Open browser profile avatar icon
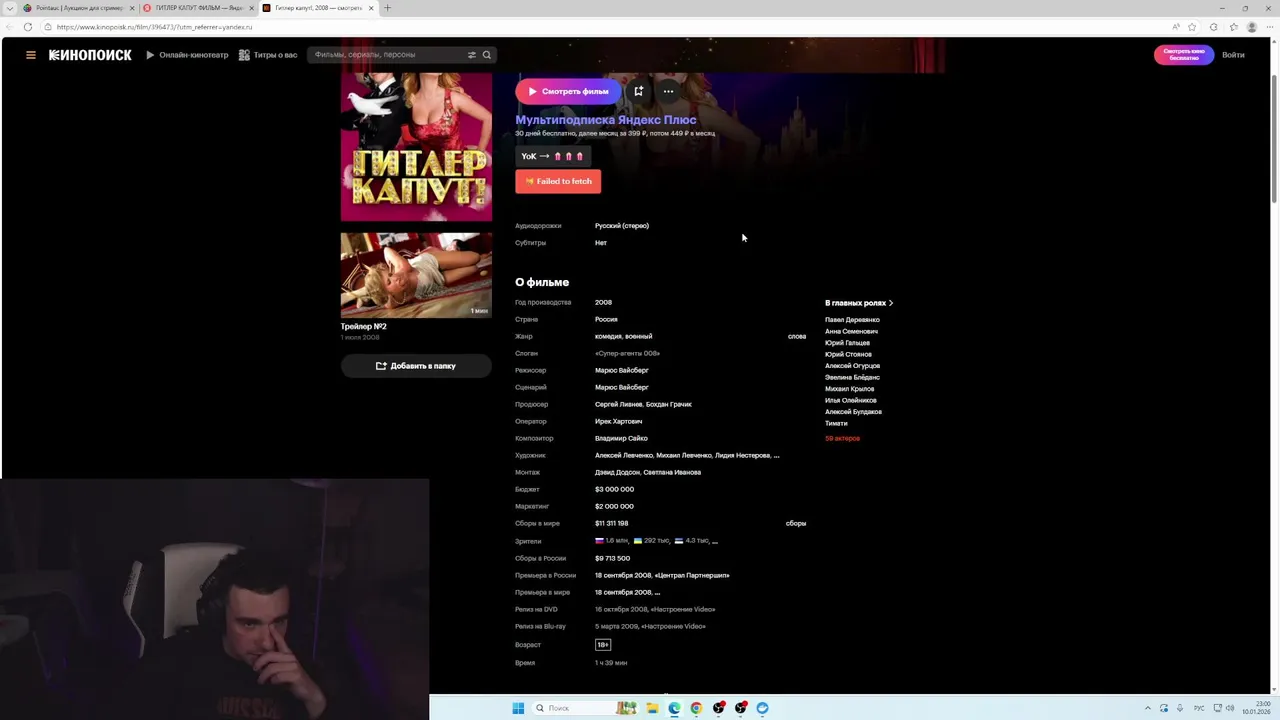This screenshot has height=720, width=1280. coord(1251,27)
